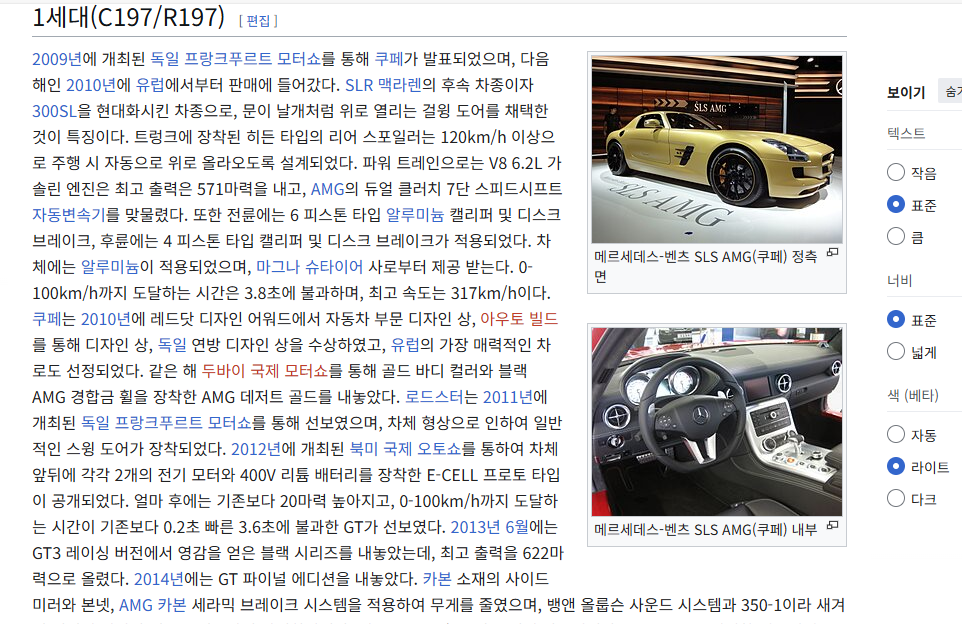Click caption 메르세데스-벤츠 SLS AMG(쿠페) 정측면

[x=705, y=266]
